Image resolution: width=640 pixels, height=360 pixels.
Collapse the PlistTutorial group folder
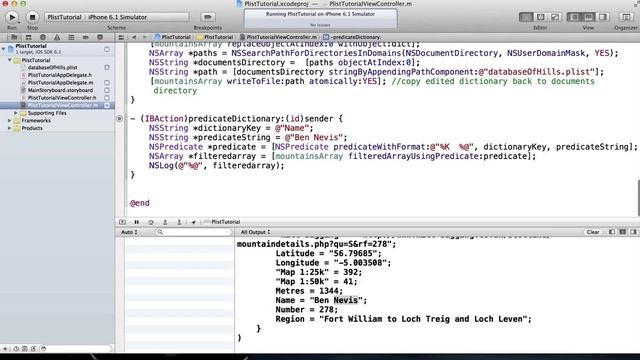point(10,60)
